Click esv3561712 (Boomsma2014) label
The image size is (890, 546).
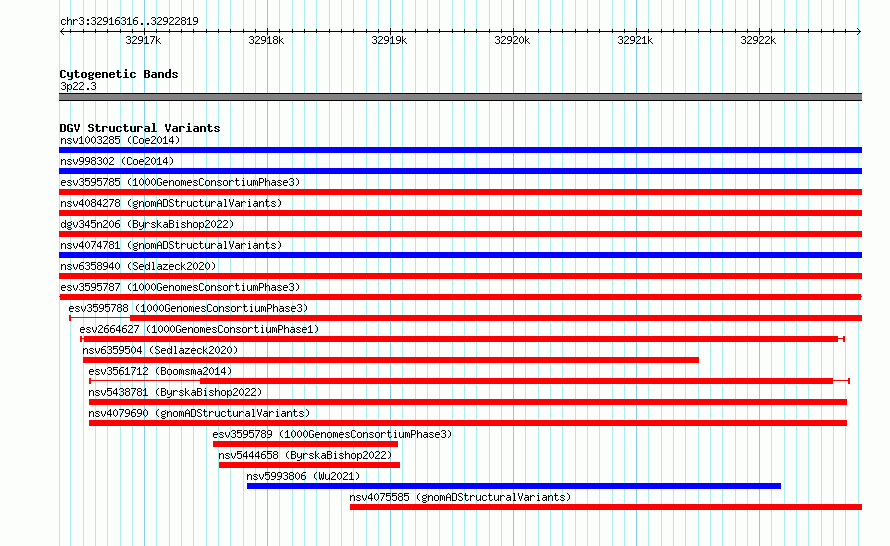click(160, 371)
